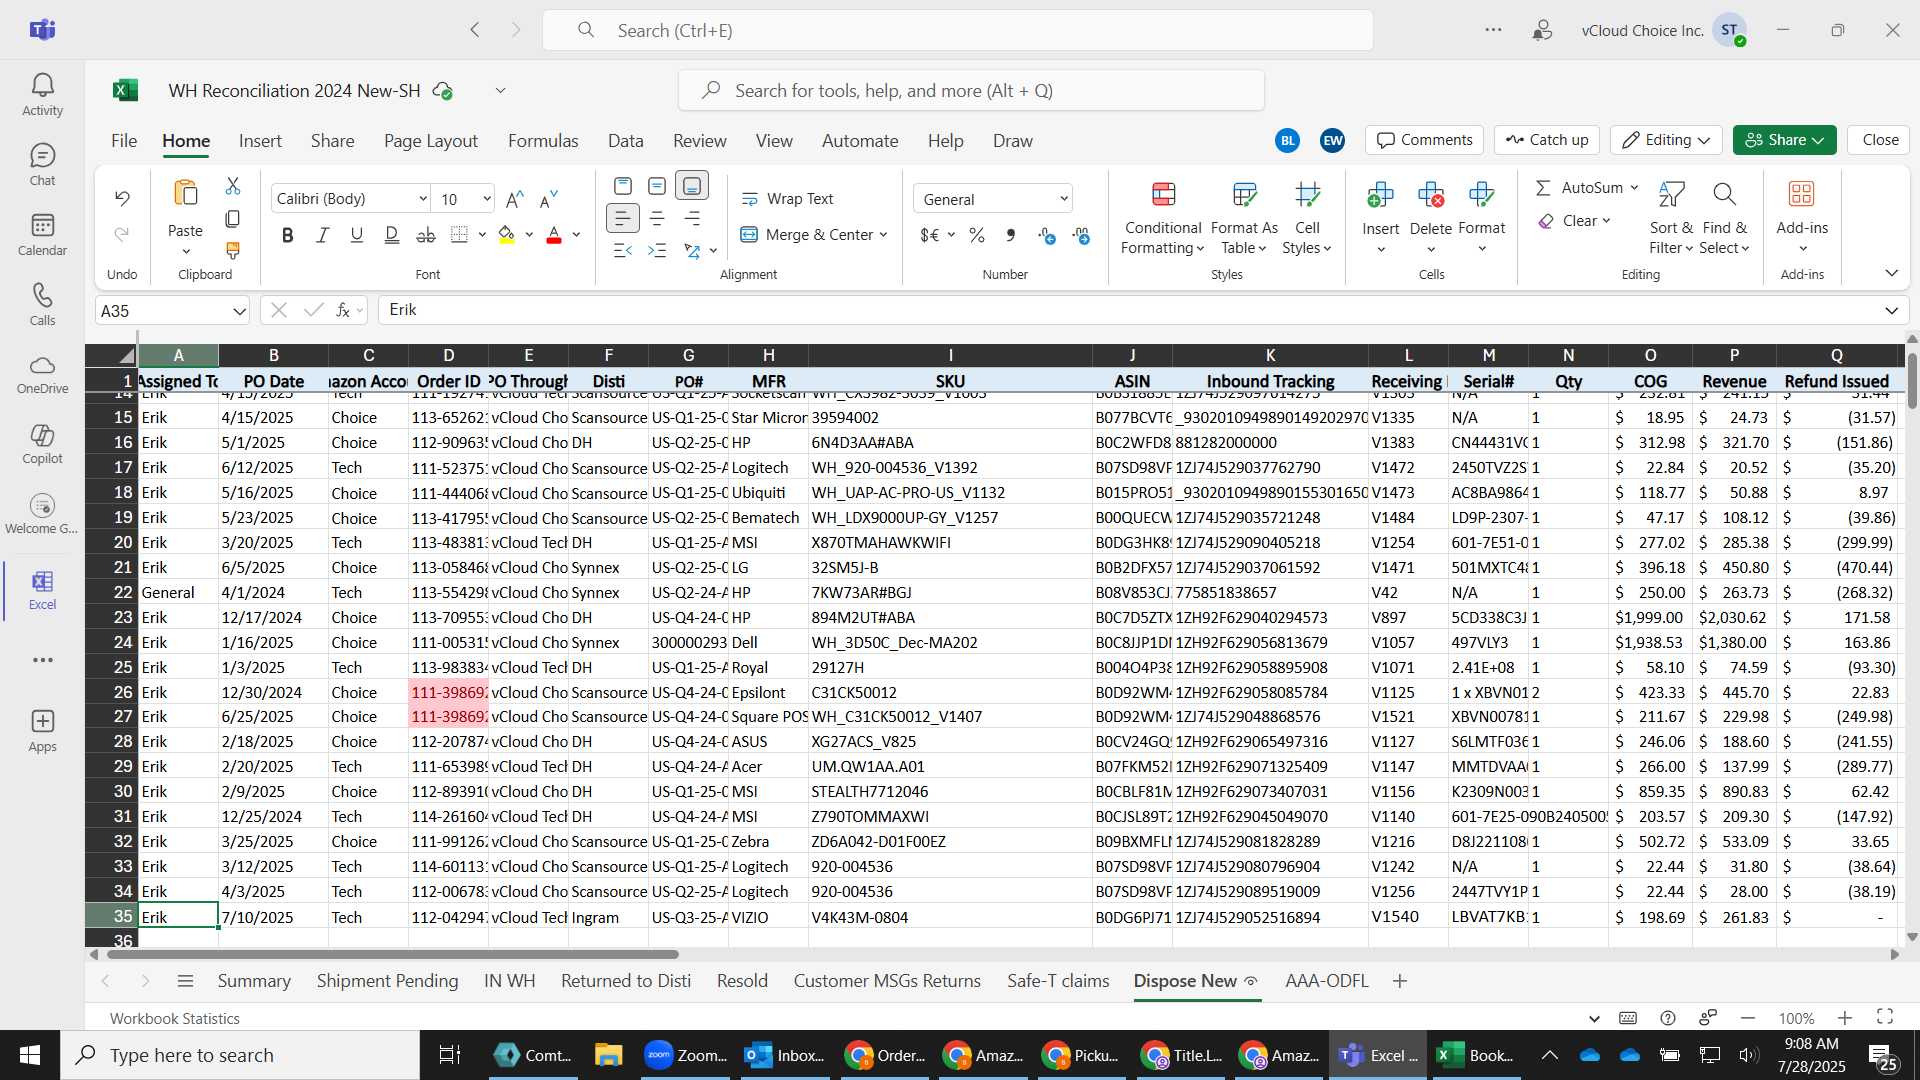
Task: Collapse the ribbon with chevron
Action: [x=1891, y=273]
